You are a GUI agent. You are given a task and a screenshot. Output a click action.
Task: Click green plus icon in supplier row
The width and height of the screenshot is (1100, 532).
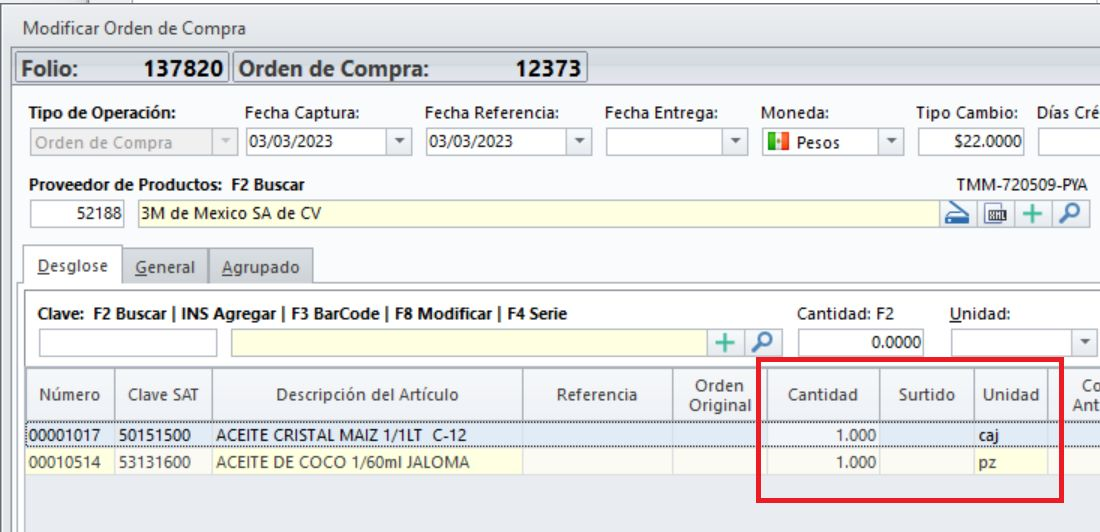coord(1030,214)
